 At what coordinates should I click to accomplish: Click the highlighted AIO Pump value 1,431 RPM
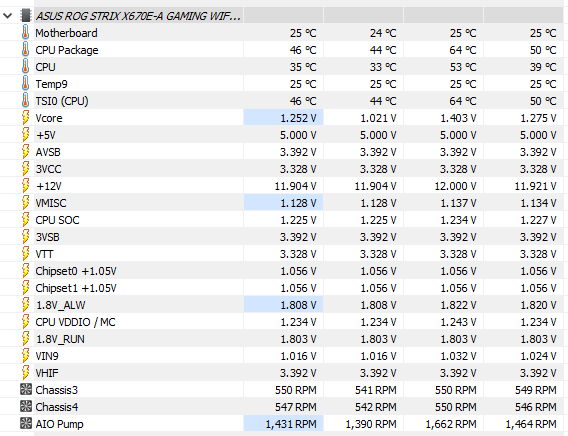point(291,424)
